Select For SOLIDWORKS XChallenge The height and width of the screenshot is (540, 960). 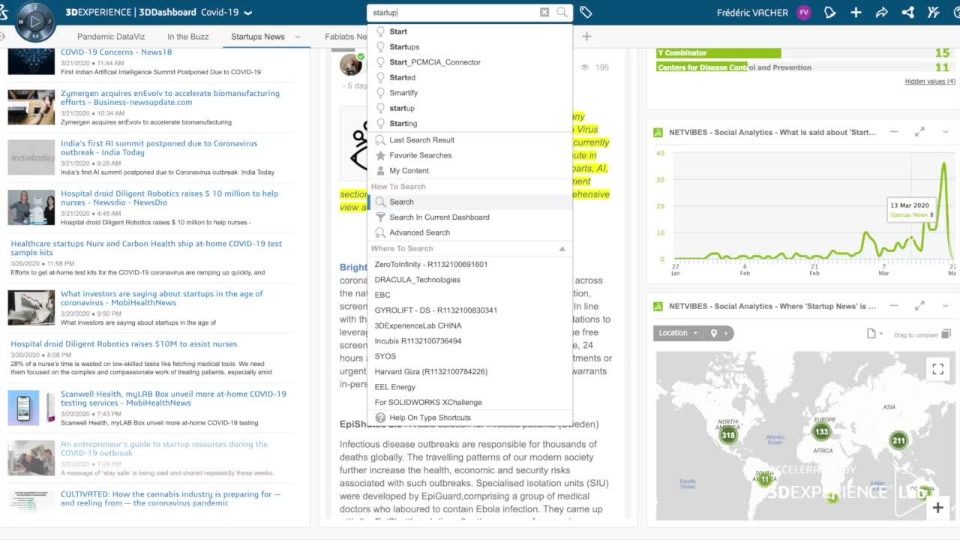pos(470,402)
